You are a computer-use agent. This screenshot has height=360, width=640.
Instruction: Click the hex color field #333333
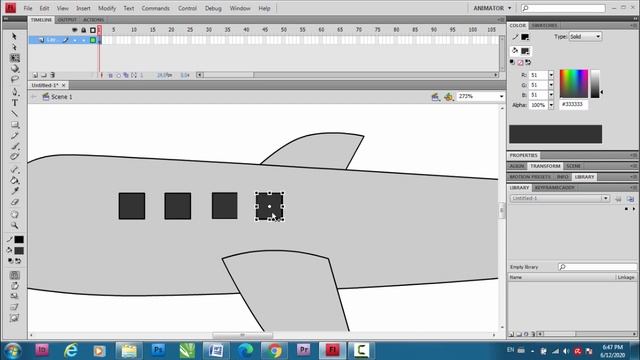tap(574, 104)
